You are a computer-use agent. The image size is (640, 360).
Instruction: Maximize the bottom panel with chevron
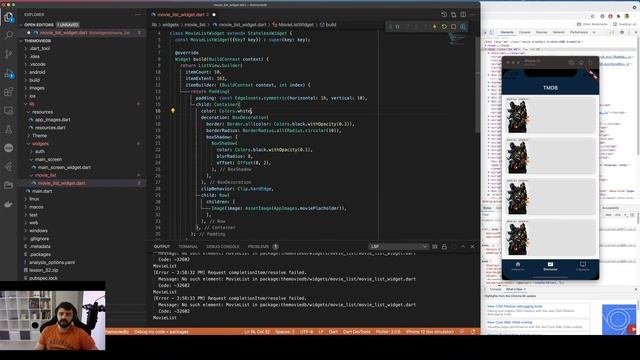click(x=463, y=247)
